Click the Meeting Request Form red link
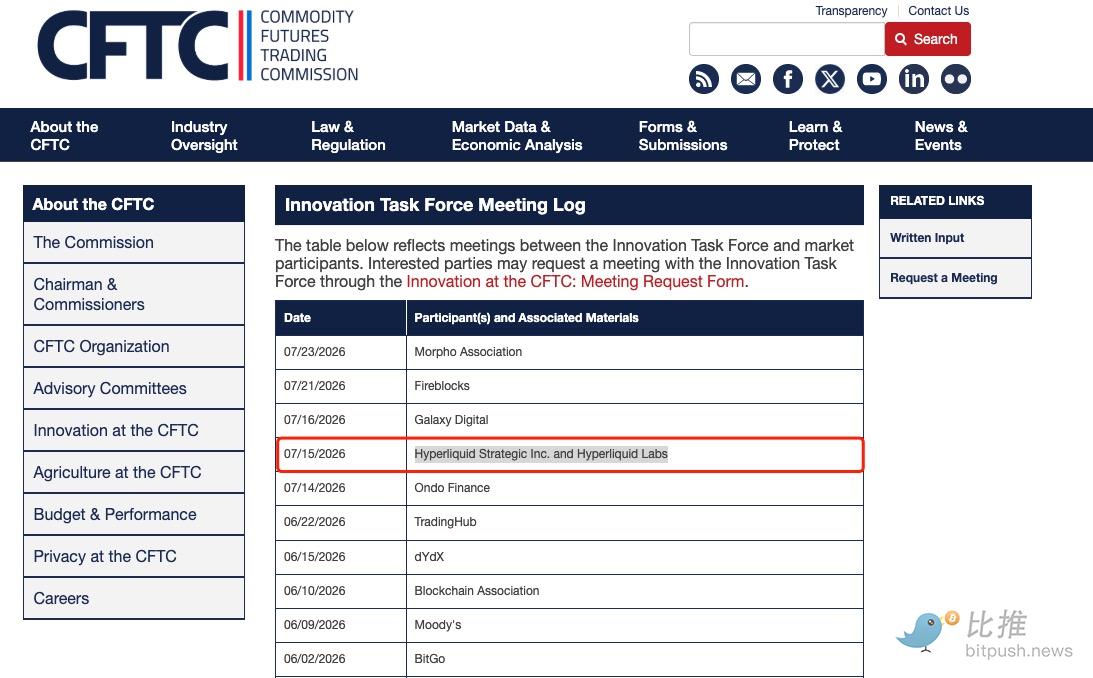This screenshot has width=1093, height=678. point(575,282)
